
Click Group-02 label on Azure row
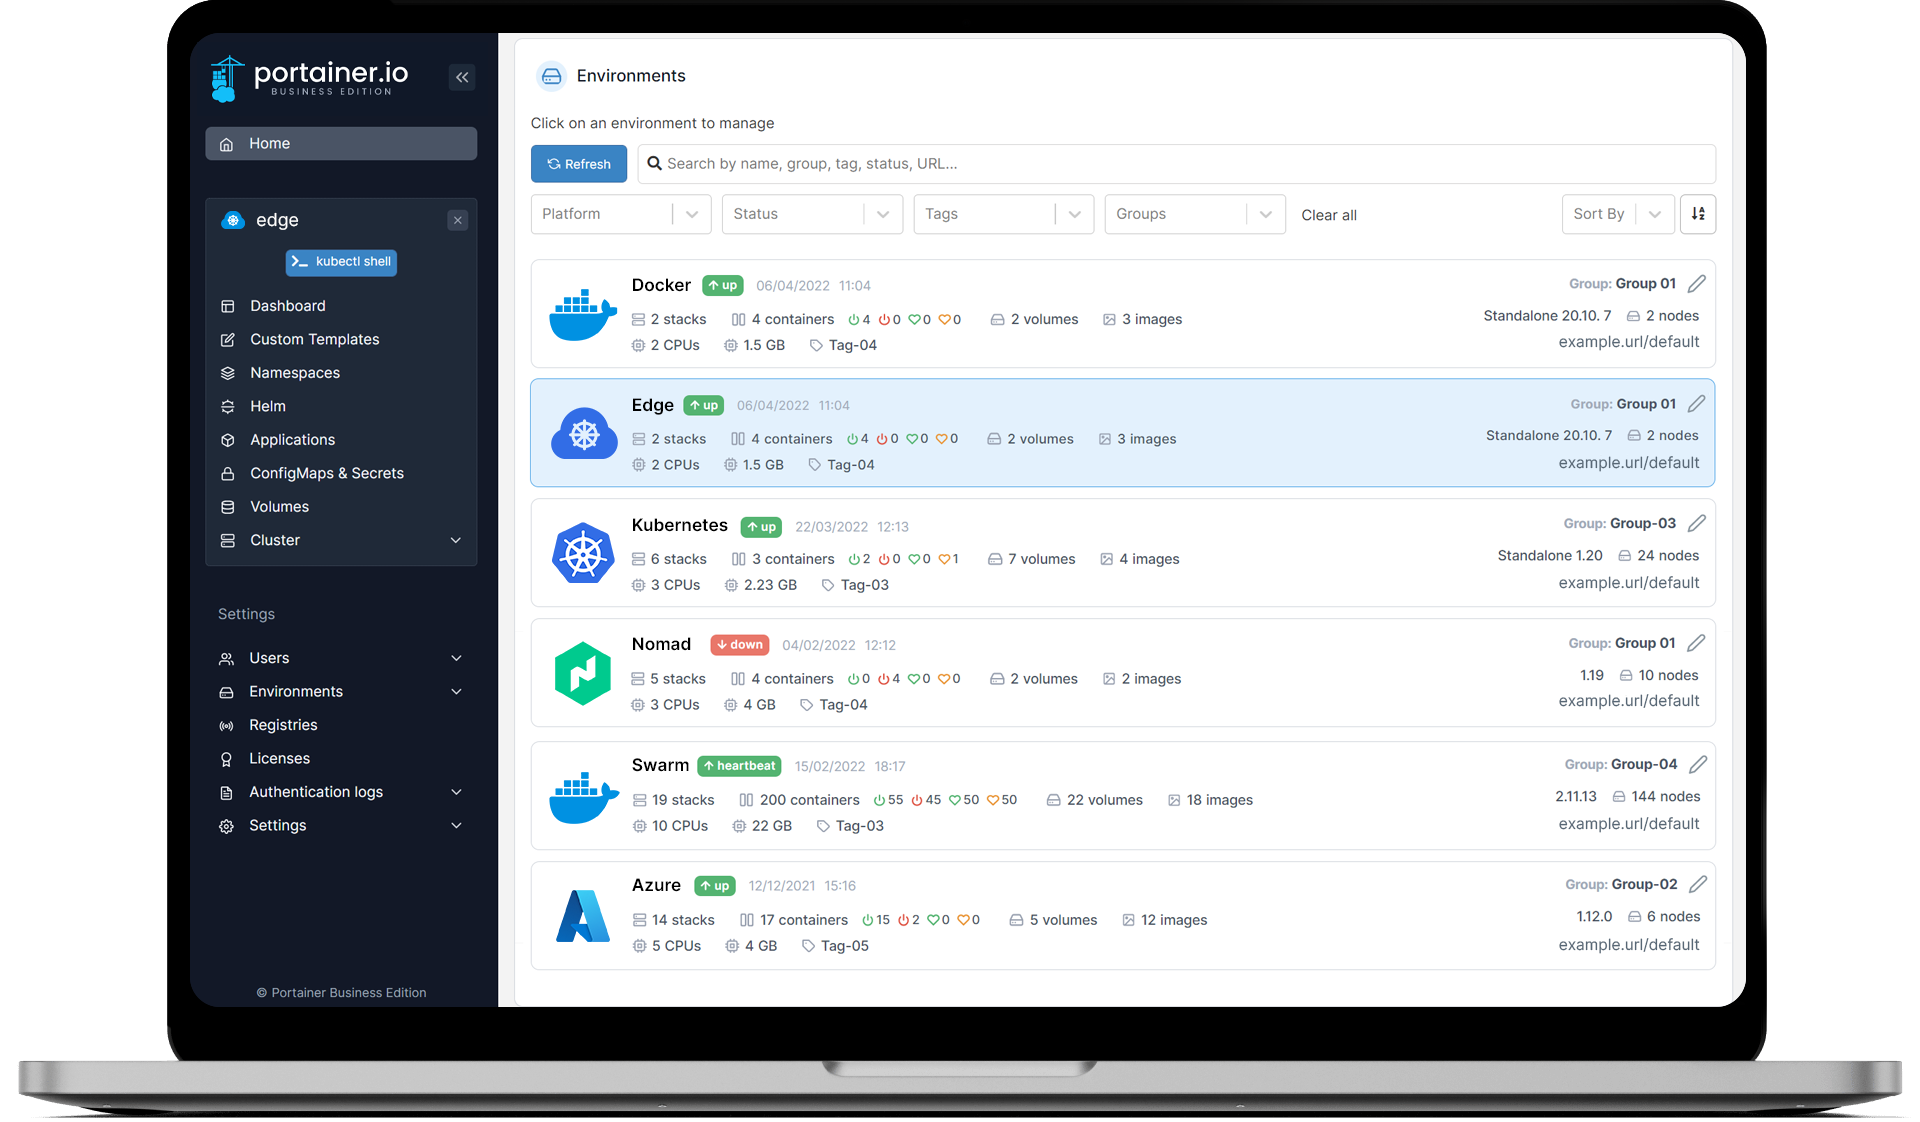[1644, 884]
